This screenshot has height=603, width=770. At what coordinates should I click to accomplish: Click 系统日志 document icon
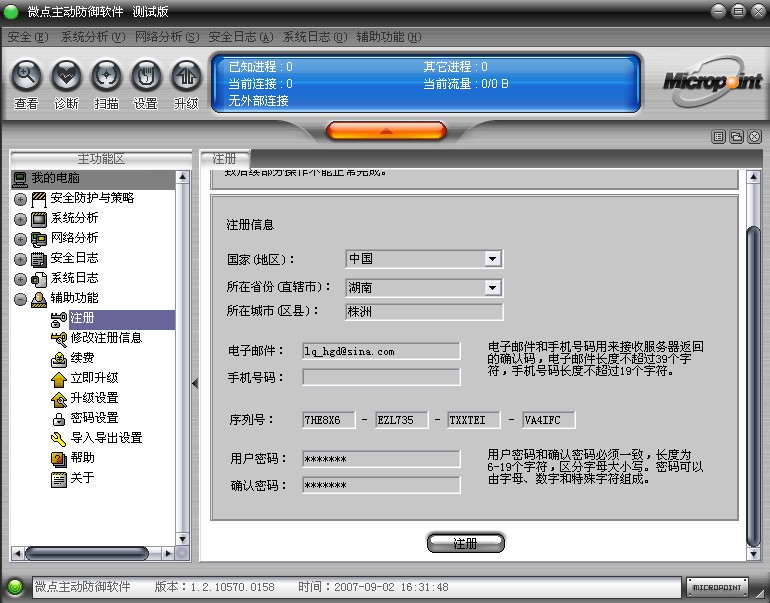tap(39, 279)
